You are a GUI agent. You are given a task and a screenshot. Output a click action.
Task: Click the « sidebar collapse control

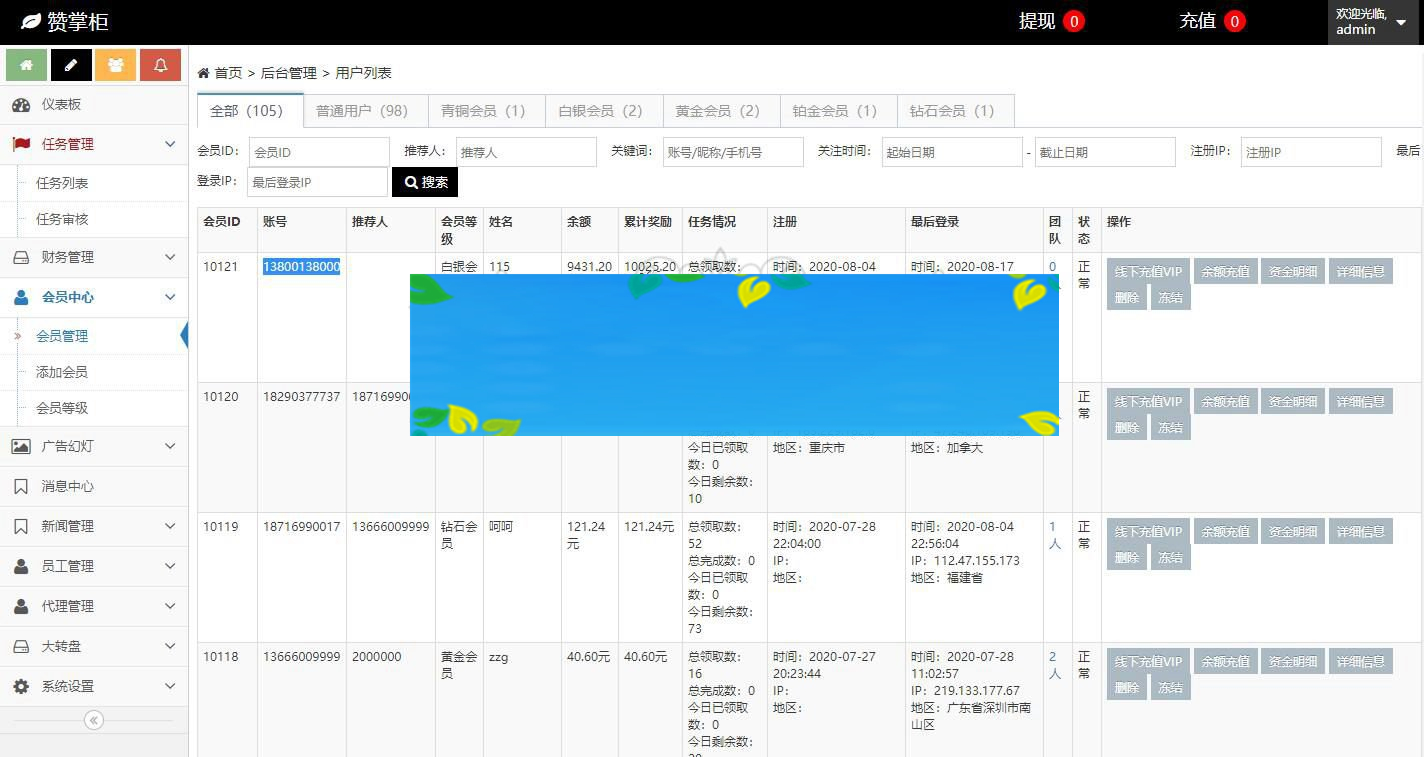(94, 719)
